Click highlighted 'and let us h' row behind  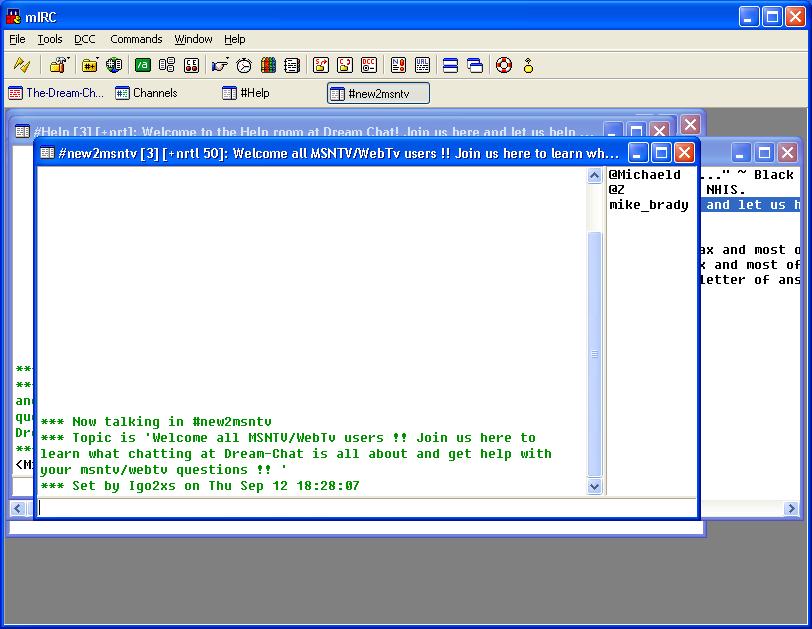click(750, 204)
